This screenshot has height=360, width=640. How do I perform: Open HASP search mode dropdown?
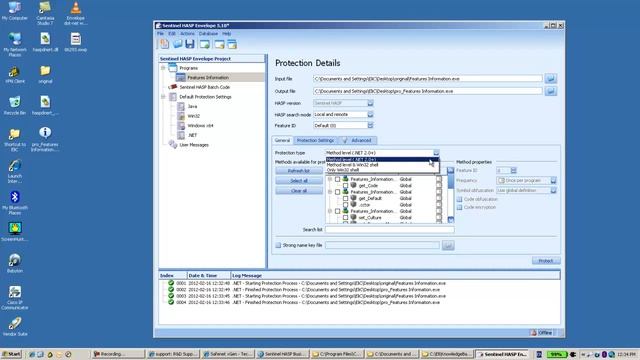[370, 115]
